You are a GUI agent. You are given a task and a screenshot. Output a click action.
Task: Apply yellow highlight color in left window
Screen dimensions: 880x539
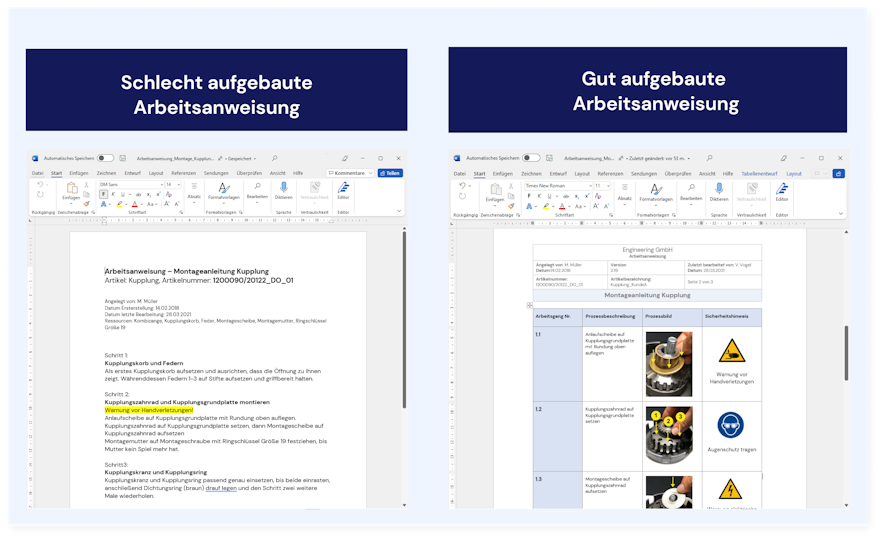coord(120,204)
